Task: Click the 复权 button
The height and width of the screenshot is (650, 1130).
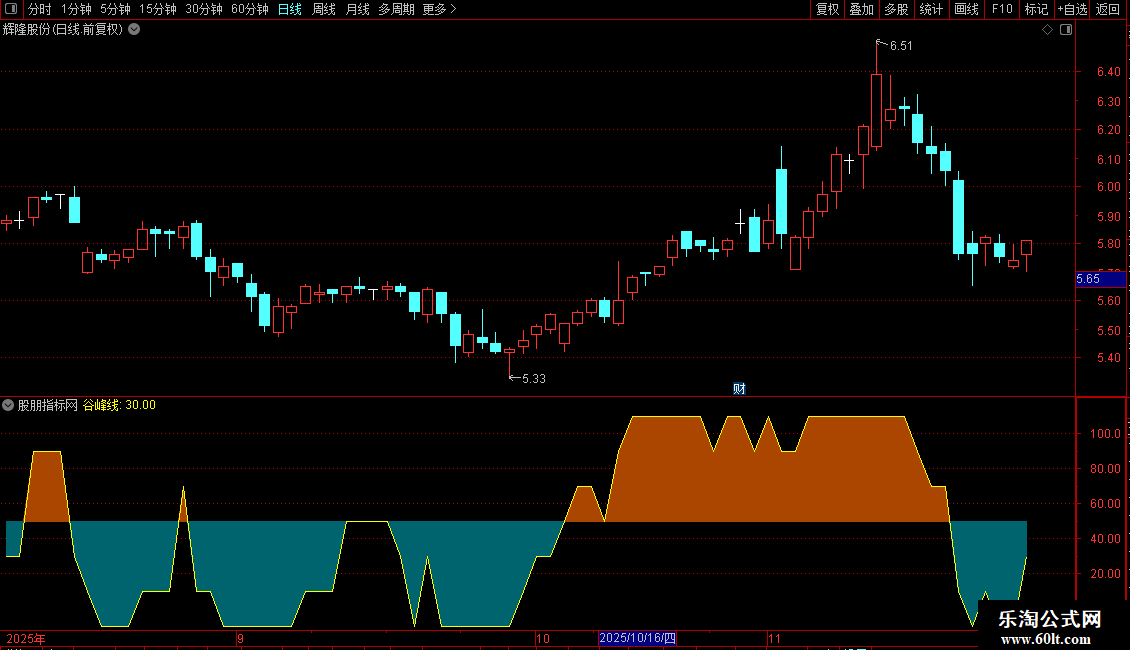Action: [827, 9]
